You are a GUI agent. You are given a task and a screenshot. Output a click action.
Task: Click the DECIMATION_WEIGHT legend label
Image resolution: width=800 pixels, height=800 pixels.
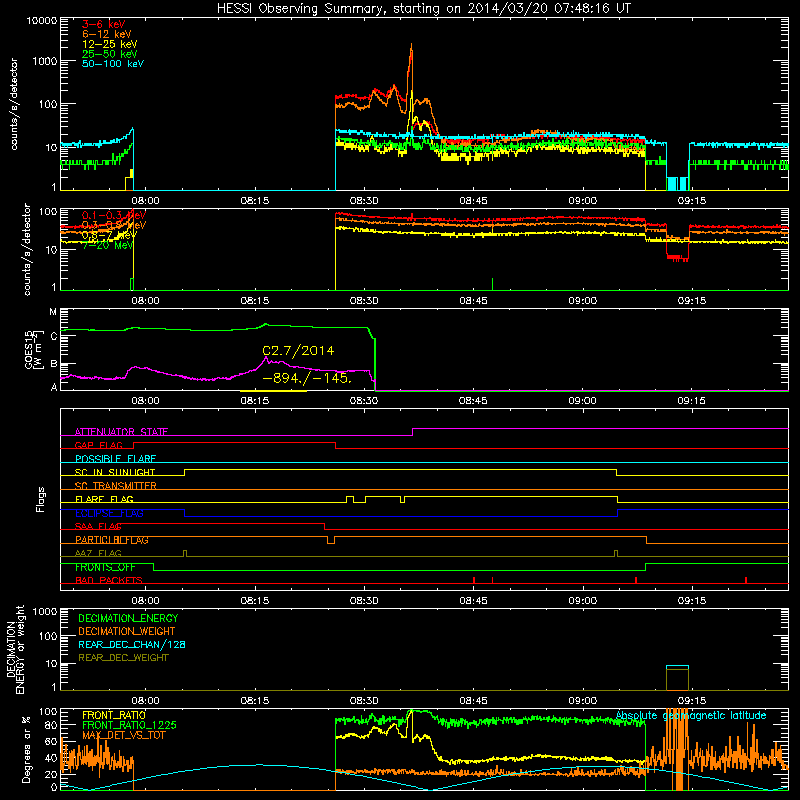tap(127, 631)
